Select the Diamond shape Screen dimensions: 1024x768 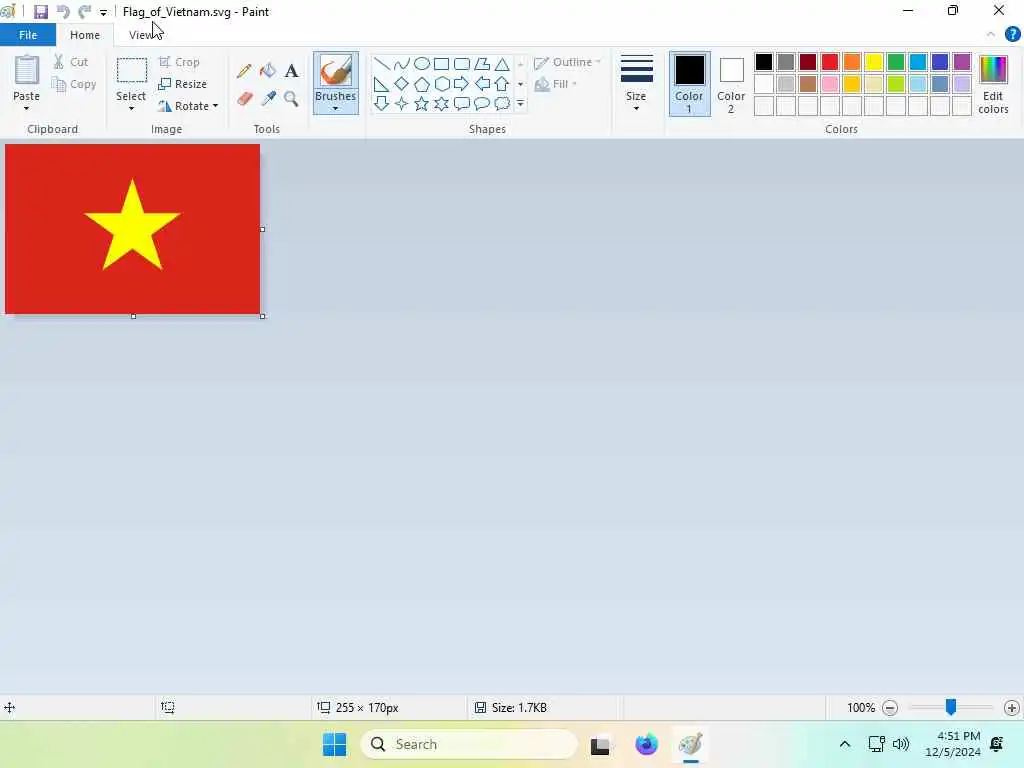click(x=402, y=84)
